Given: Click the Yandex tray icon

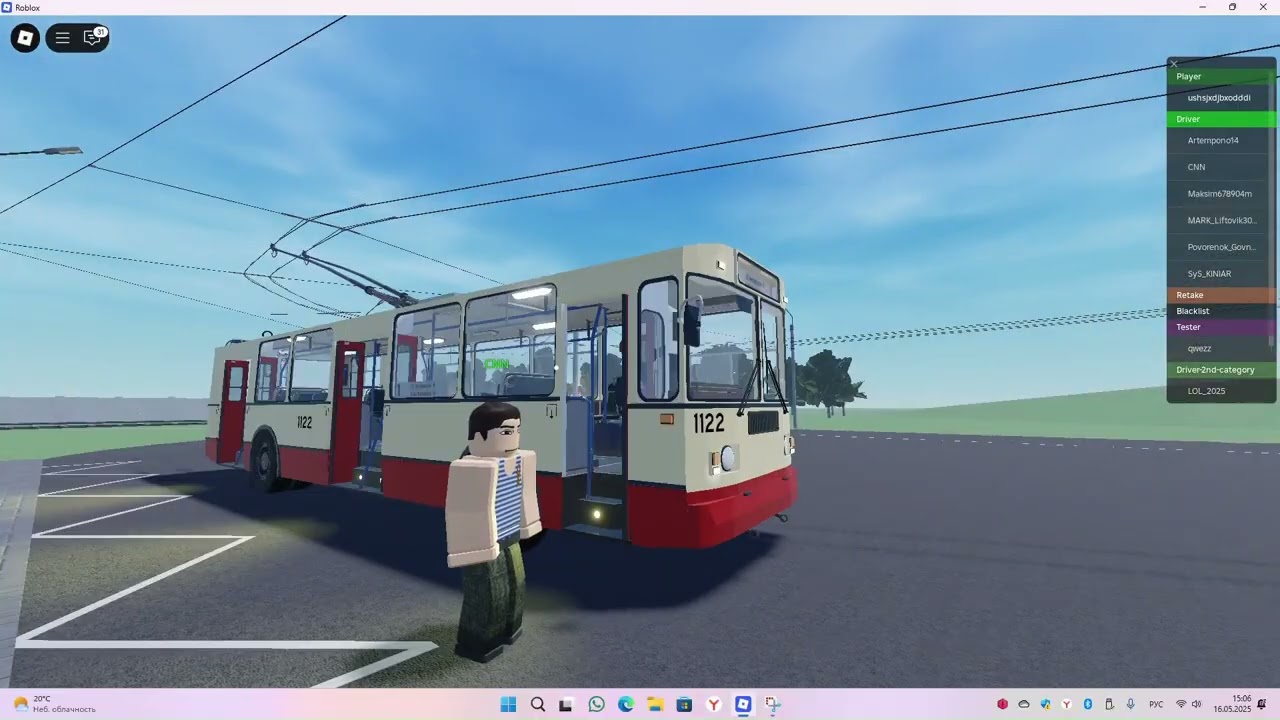Looking at the screenshot, I should point(1066,704).
